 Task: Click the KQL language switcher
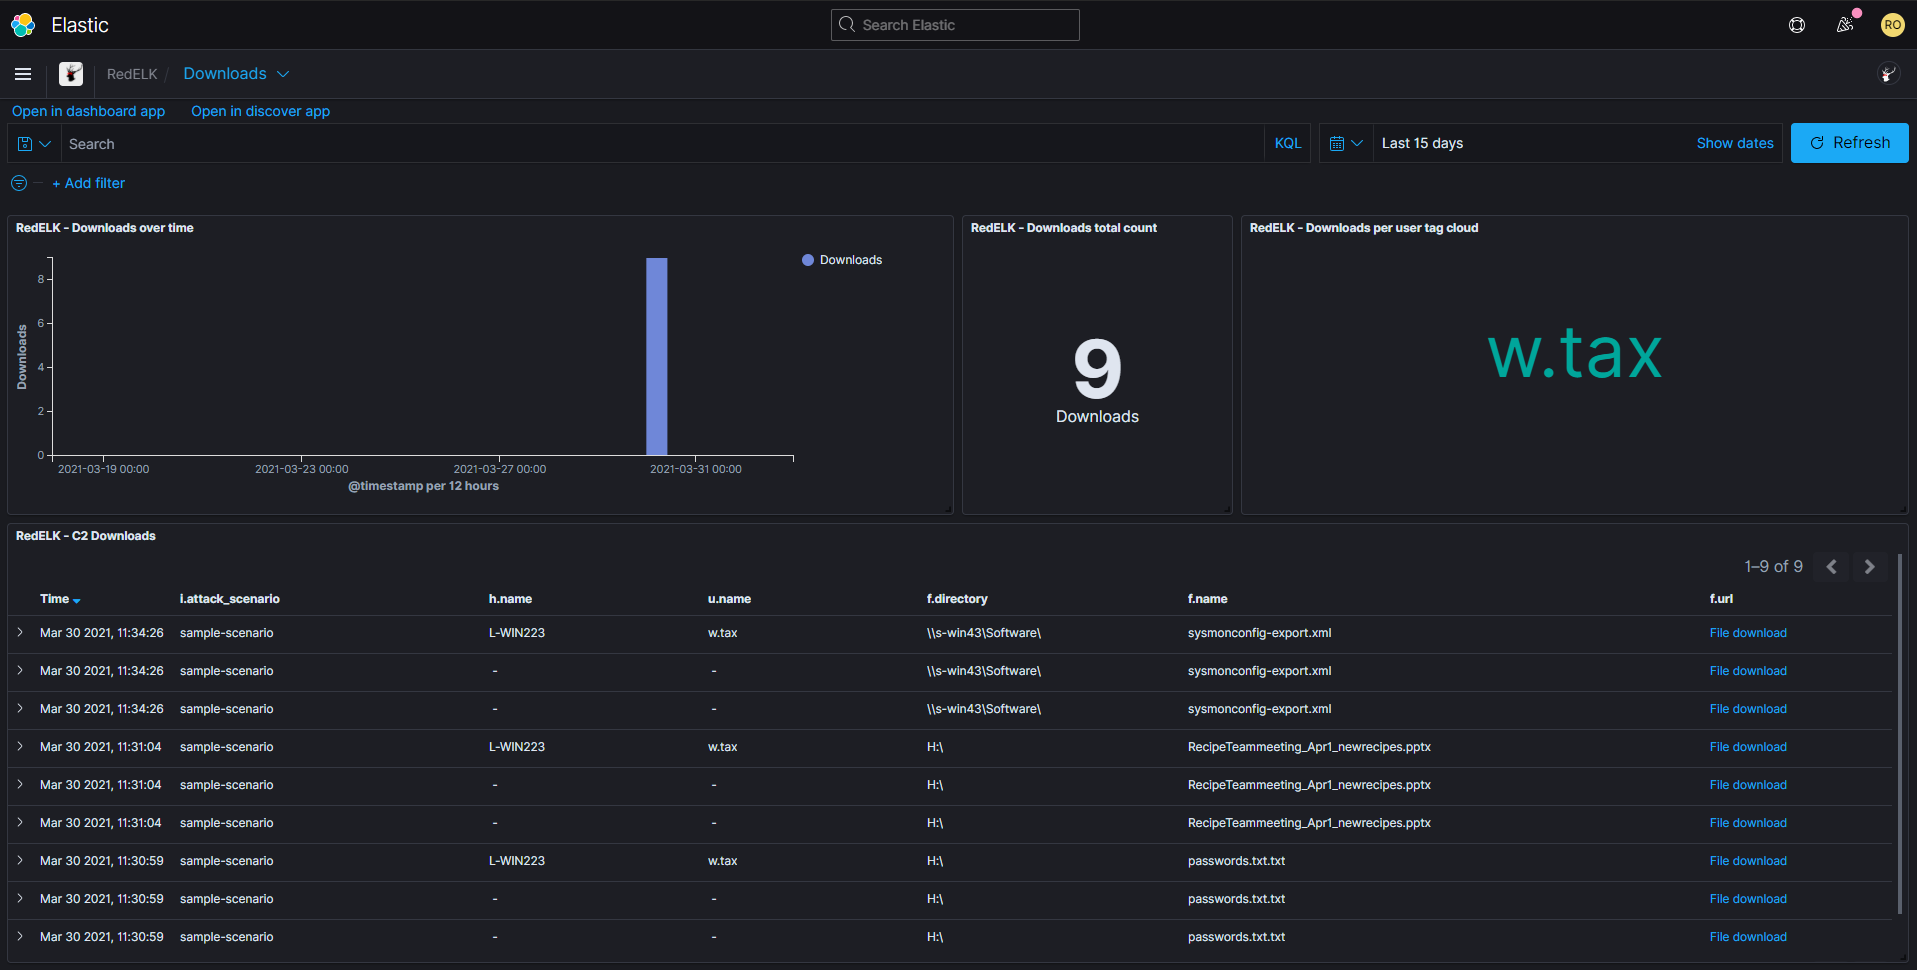coord(1288,144)
